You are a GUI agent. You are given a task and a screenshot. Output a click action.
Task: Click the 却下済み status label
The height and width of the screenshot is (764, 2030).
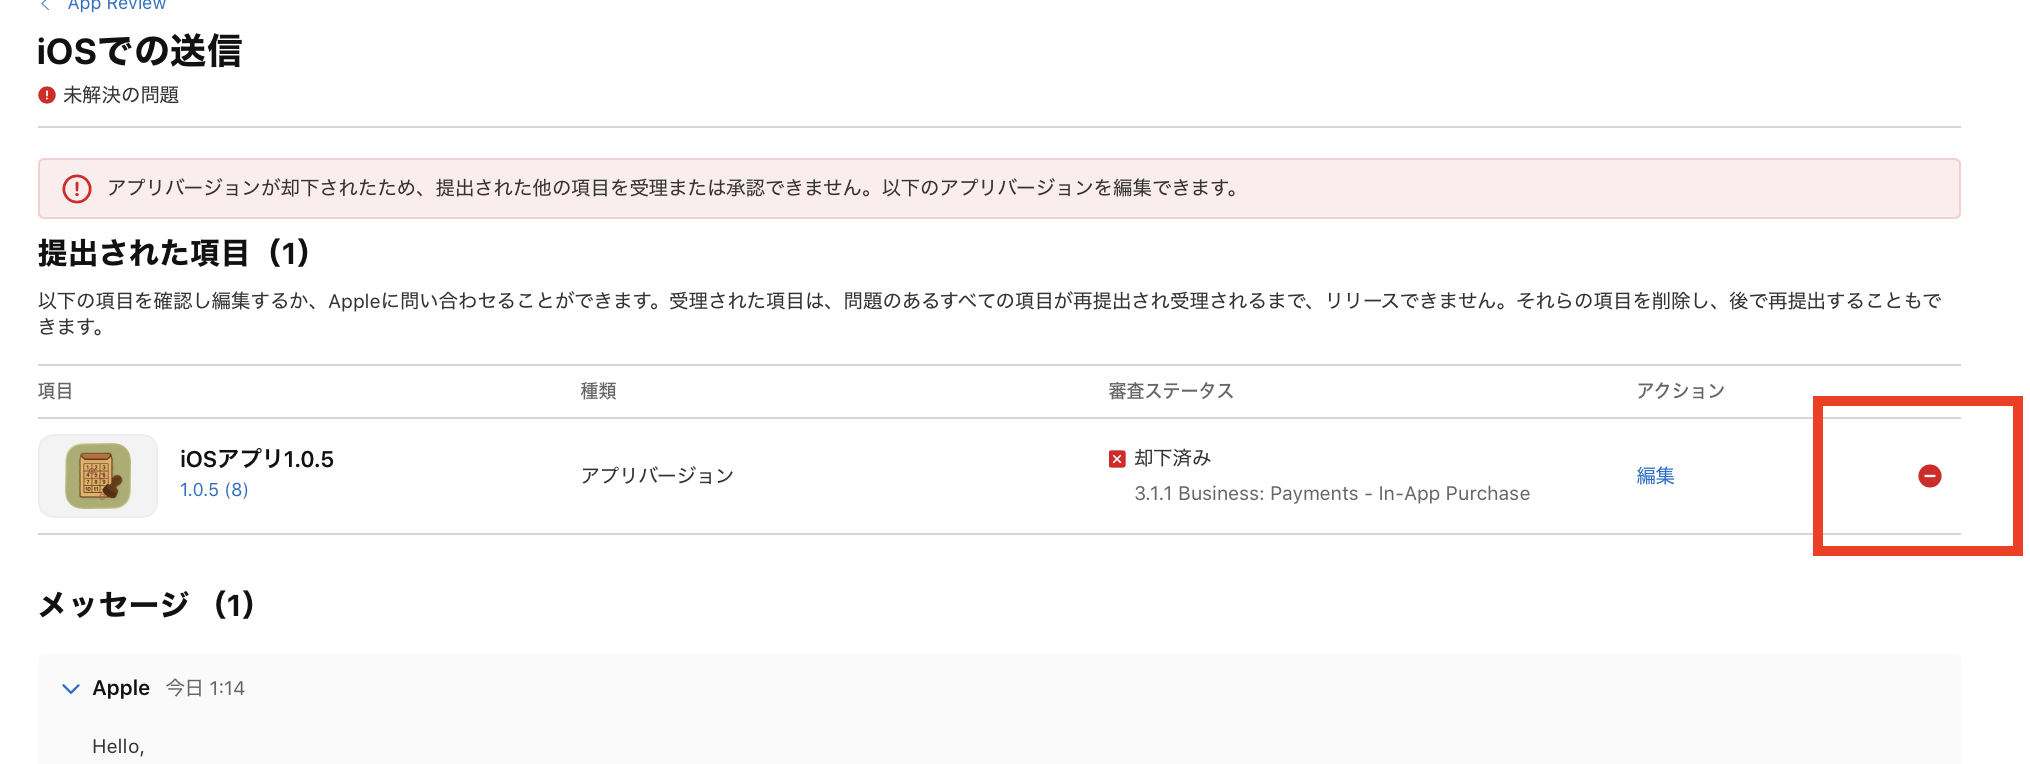point(1172,458)
